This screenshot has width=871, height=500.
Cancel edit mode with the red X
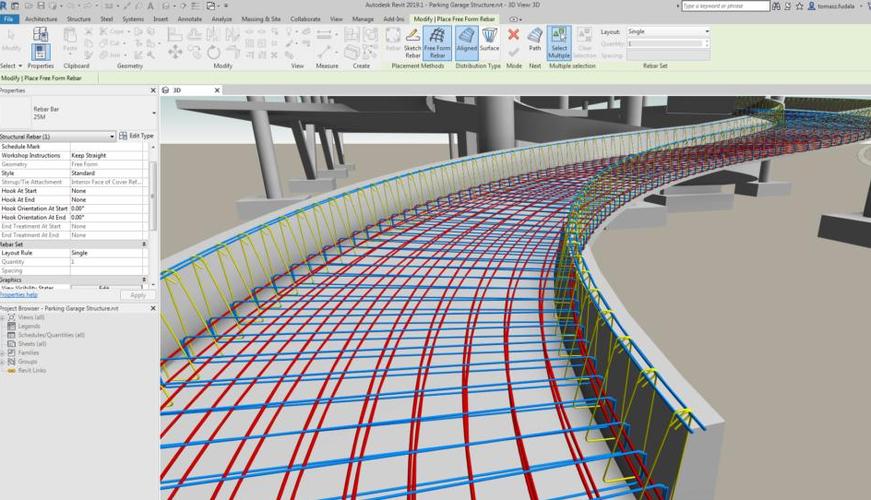pyautogui.click(x=514, y=34)
